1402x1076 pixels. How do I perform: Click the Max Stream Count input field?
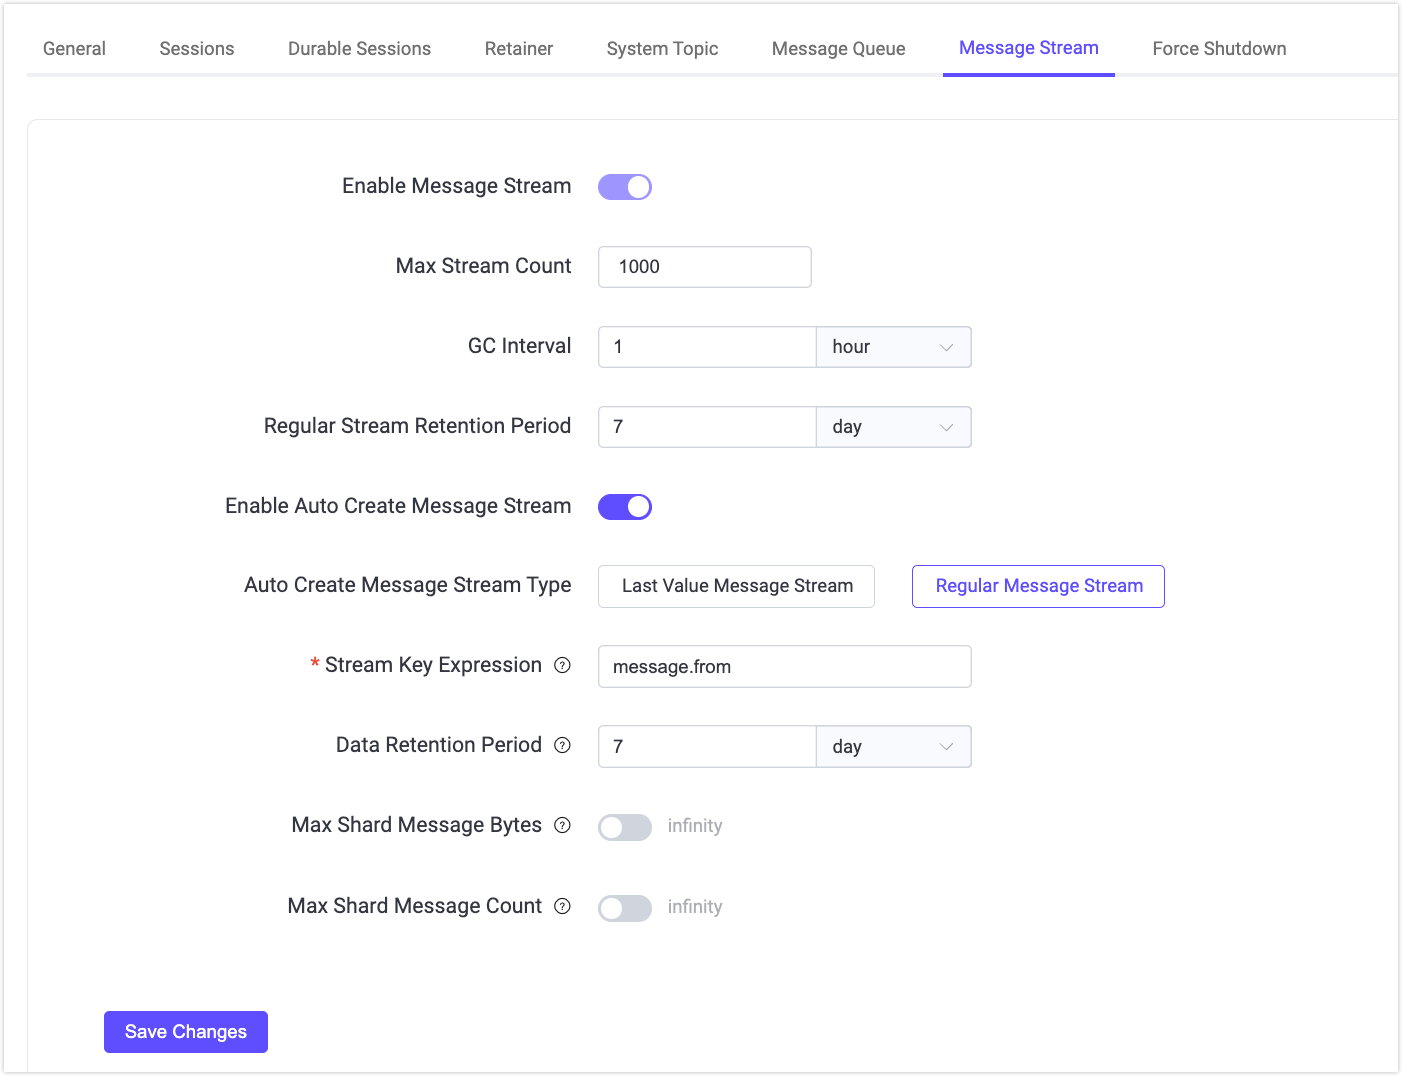click(x=704, y=267)
